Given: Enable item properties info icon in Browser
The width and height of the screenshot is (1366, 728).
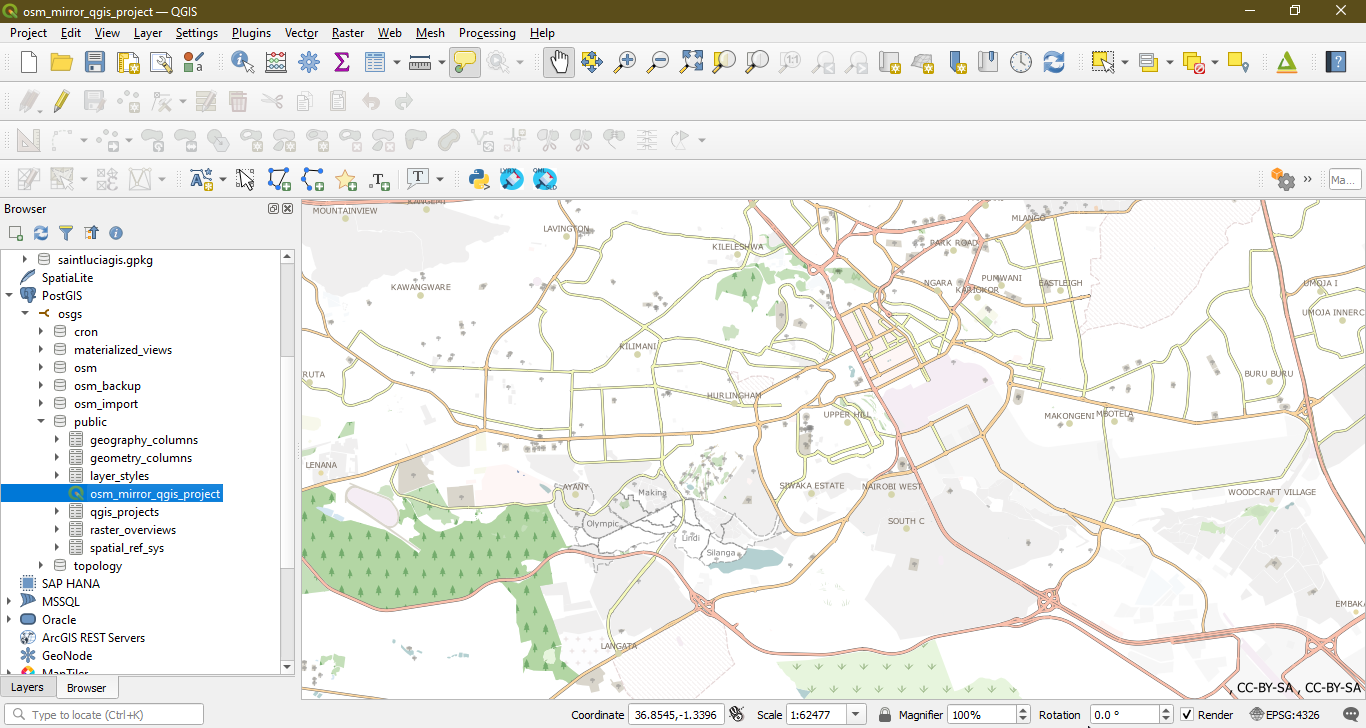Looking at the screenshot, I should (116, 233).
